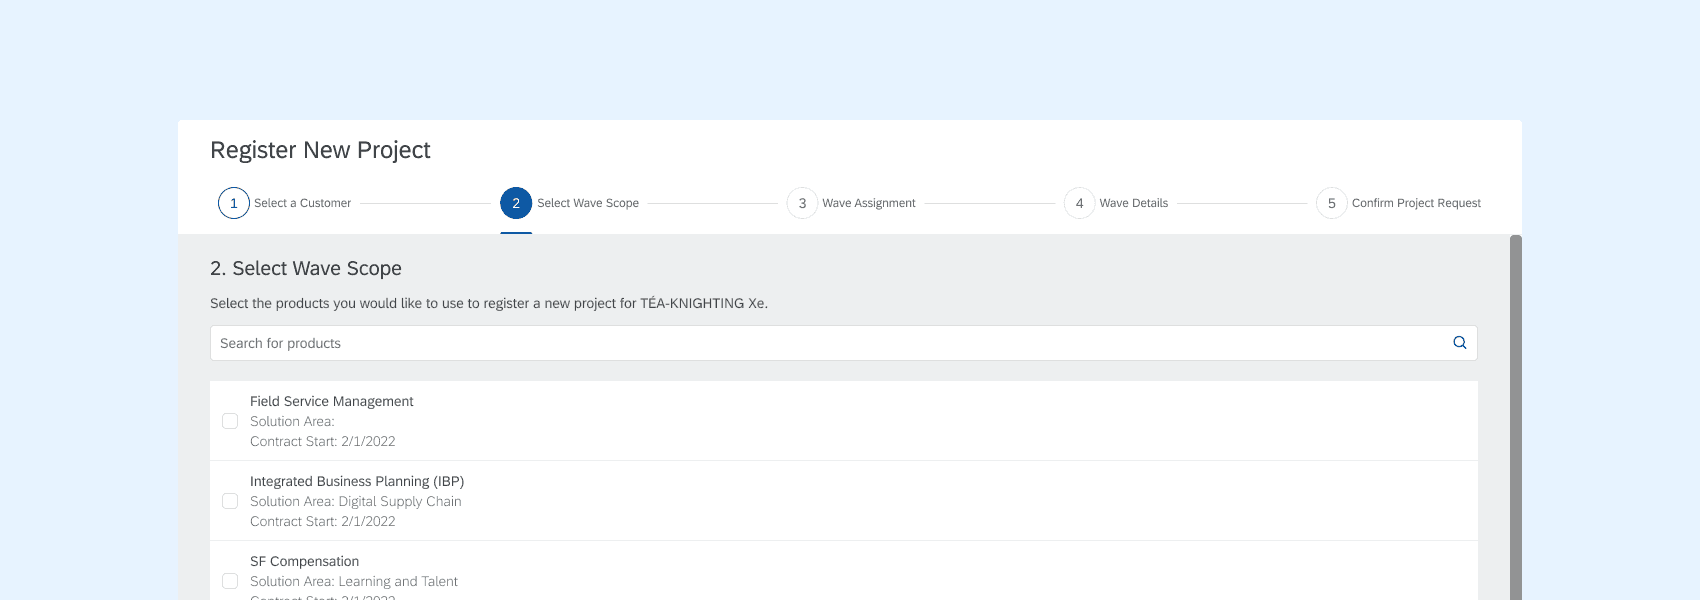Go to Confirm Project Request step label

click(1416, 203)
